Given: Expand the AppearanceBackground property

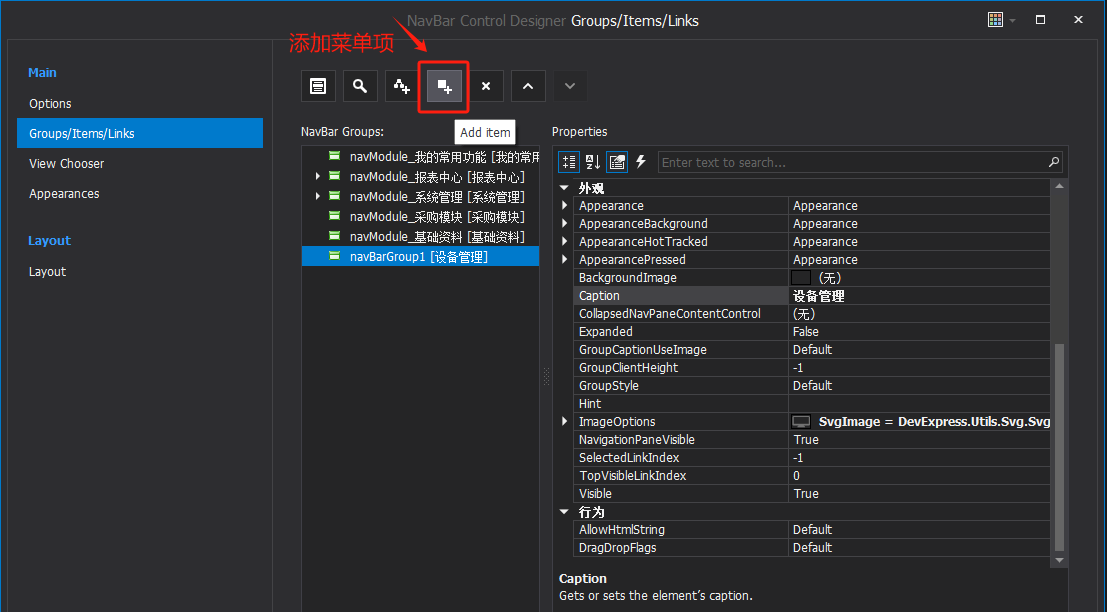Looking at the screenshot, I should click(564, 224).
